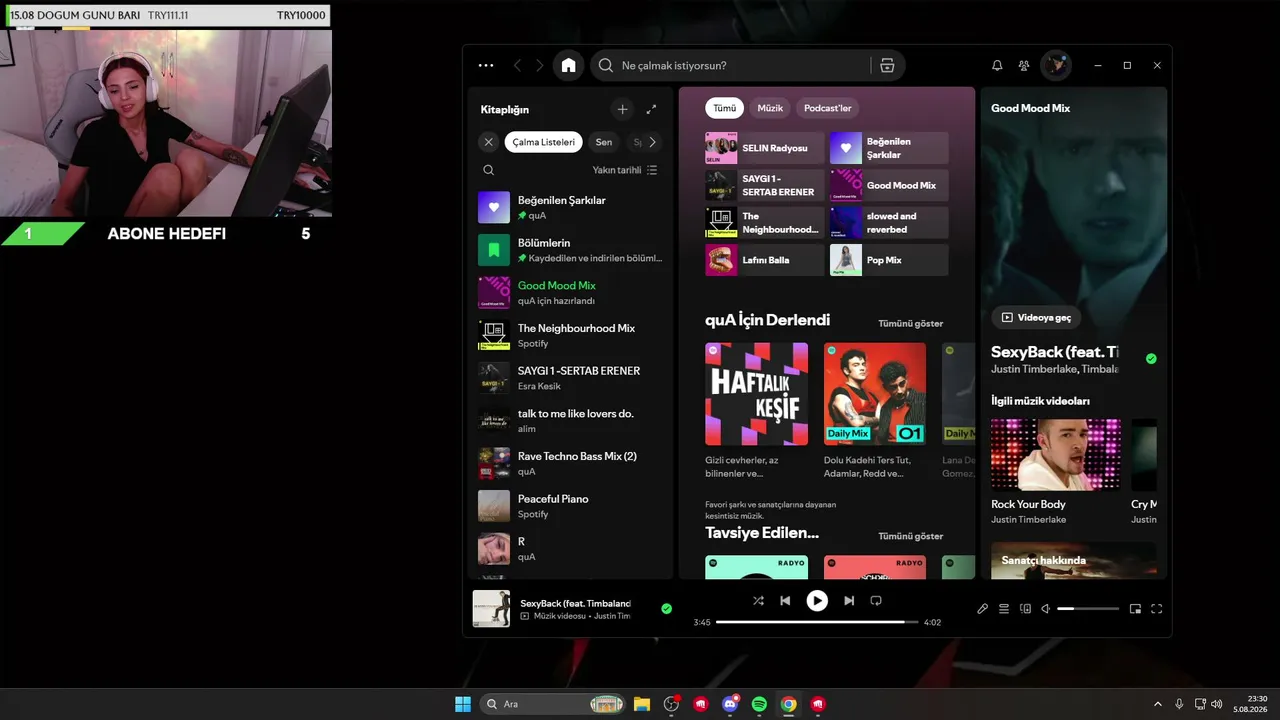Open SAYGI 1 -SERTAB ERENER playlist in the library
This screenshot has height=720, width=1280.
click(x=570, y=378)
